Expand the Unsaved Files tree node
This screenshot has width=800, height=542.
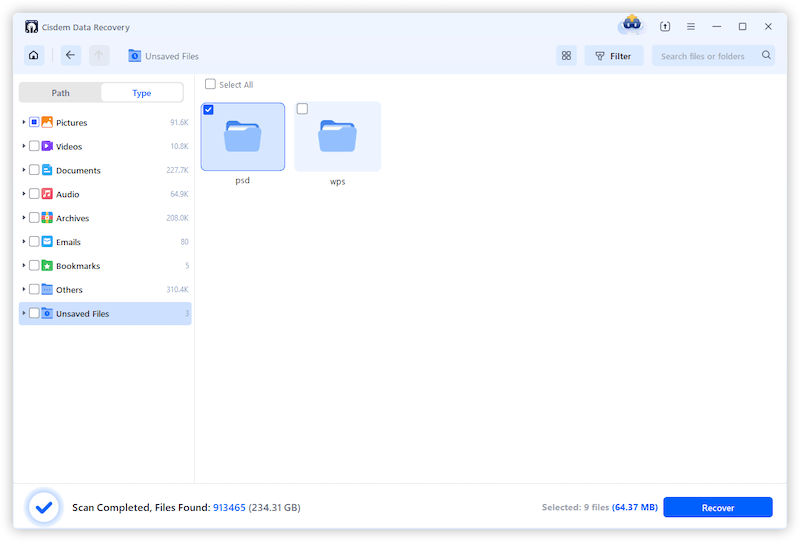(x=23, y=313)
